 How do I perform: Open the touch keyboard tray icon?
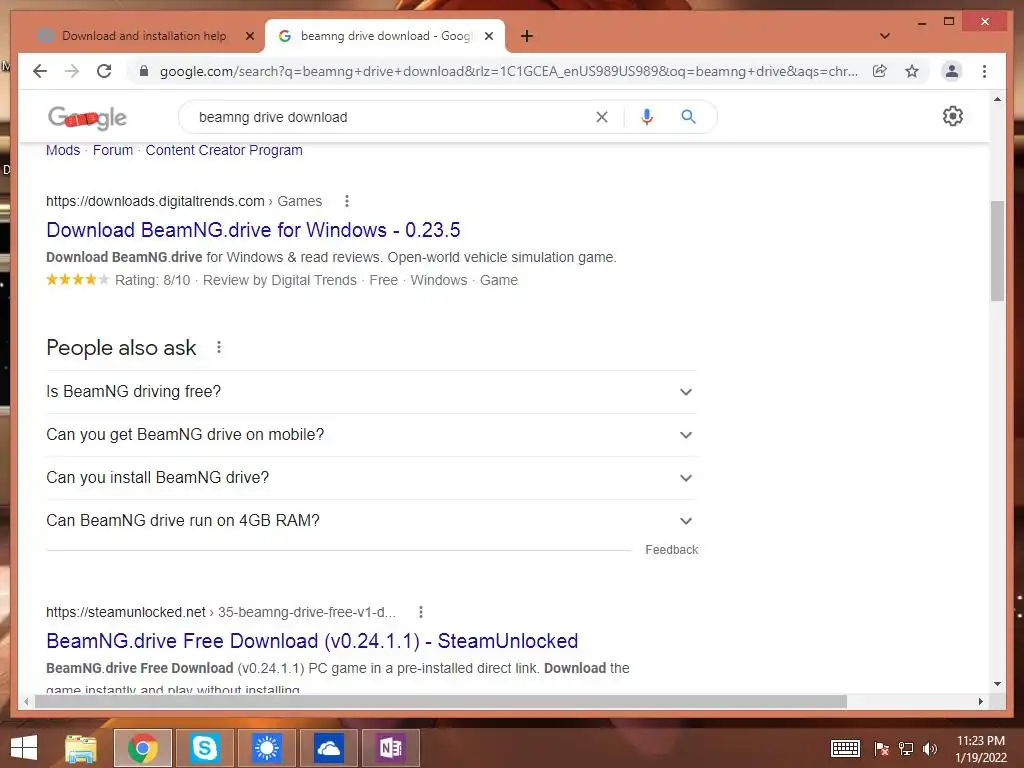click(x=845, y=748)
